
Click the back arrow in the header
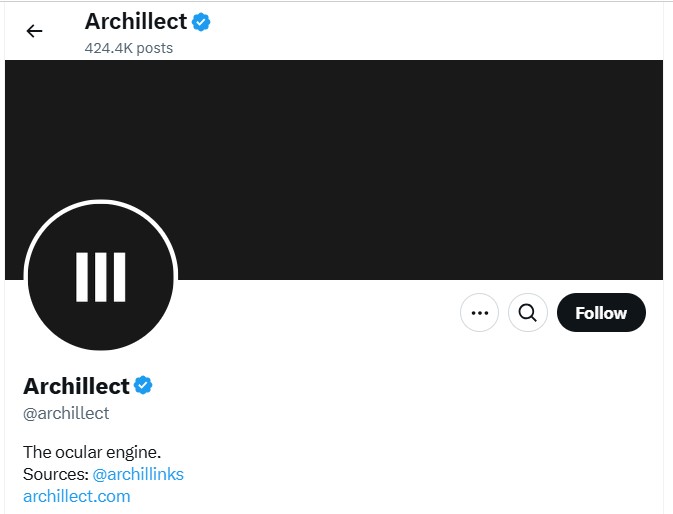click(34, 31)
